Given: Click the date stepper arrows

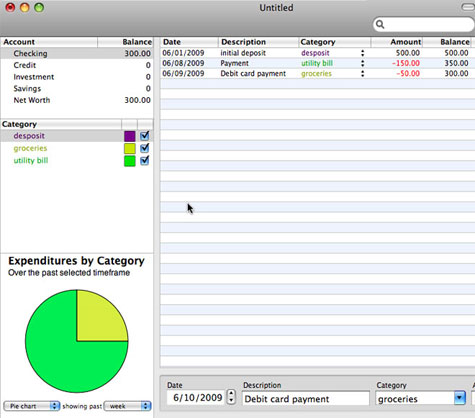Looking at the screenshot, I should (231, 397).
